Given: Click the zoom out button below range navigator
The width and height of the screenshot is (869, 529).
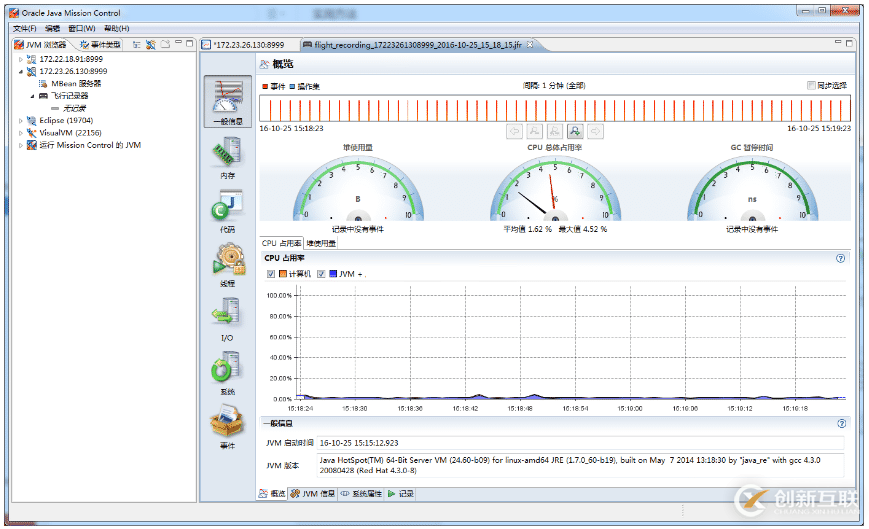Looking at the screenshot, I should 554,131.
